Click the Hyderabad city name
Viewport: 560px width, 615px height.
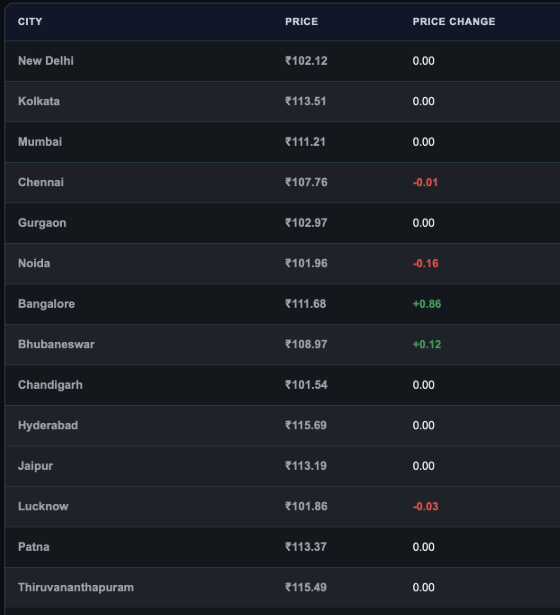(48, 426)
